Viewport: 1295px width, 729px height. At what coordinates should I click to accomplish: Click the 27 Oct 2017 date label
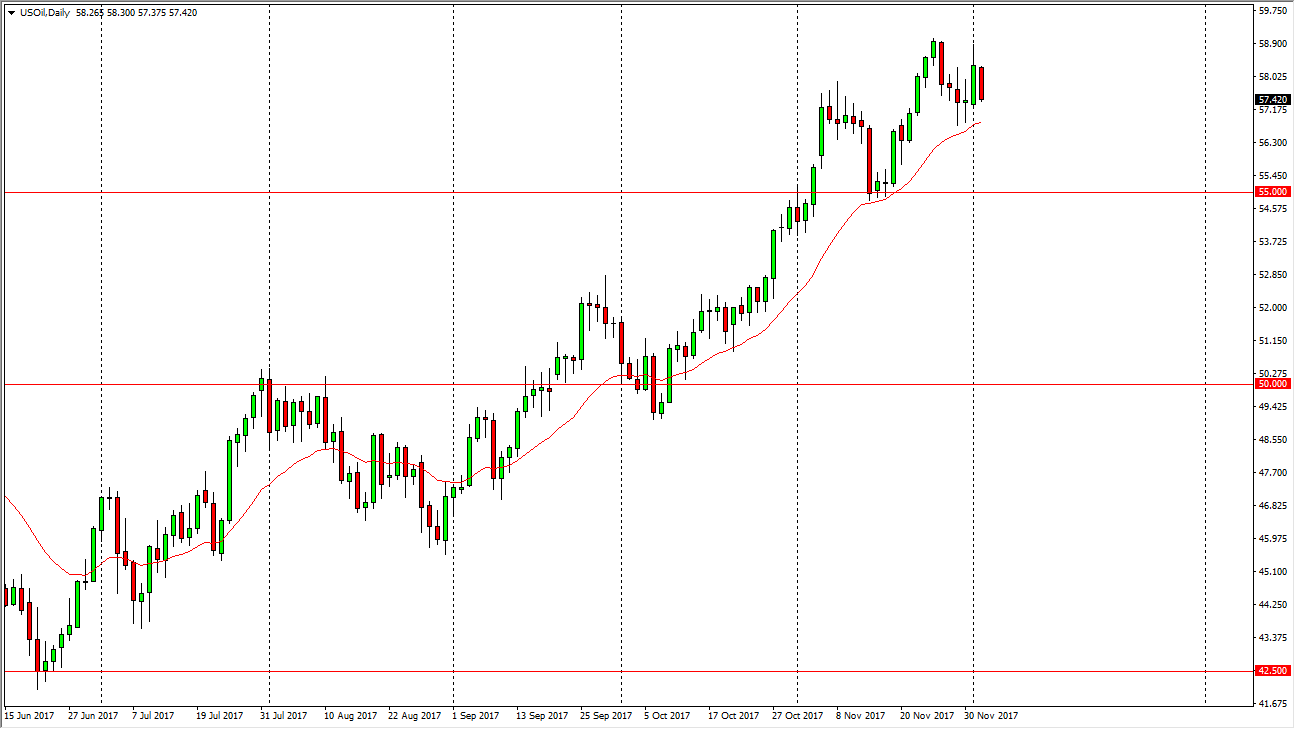tap(797, 716)
